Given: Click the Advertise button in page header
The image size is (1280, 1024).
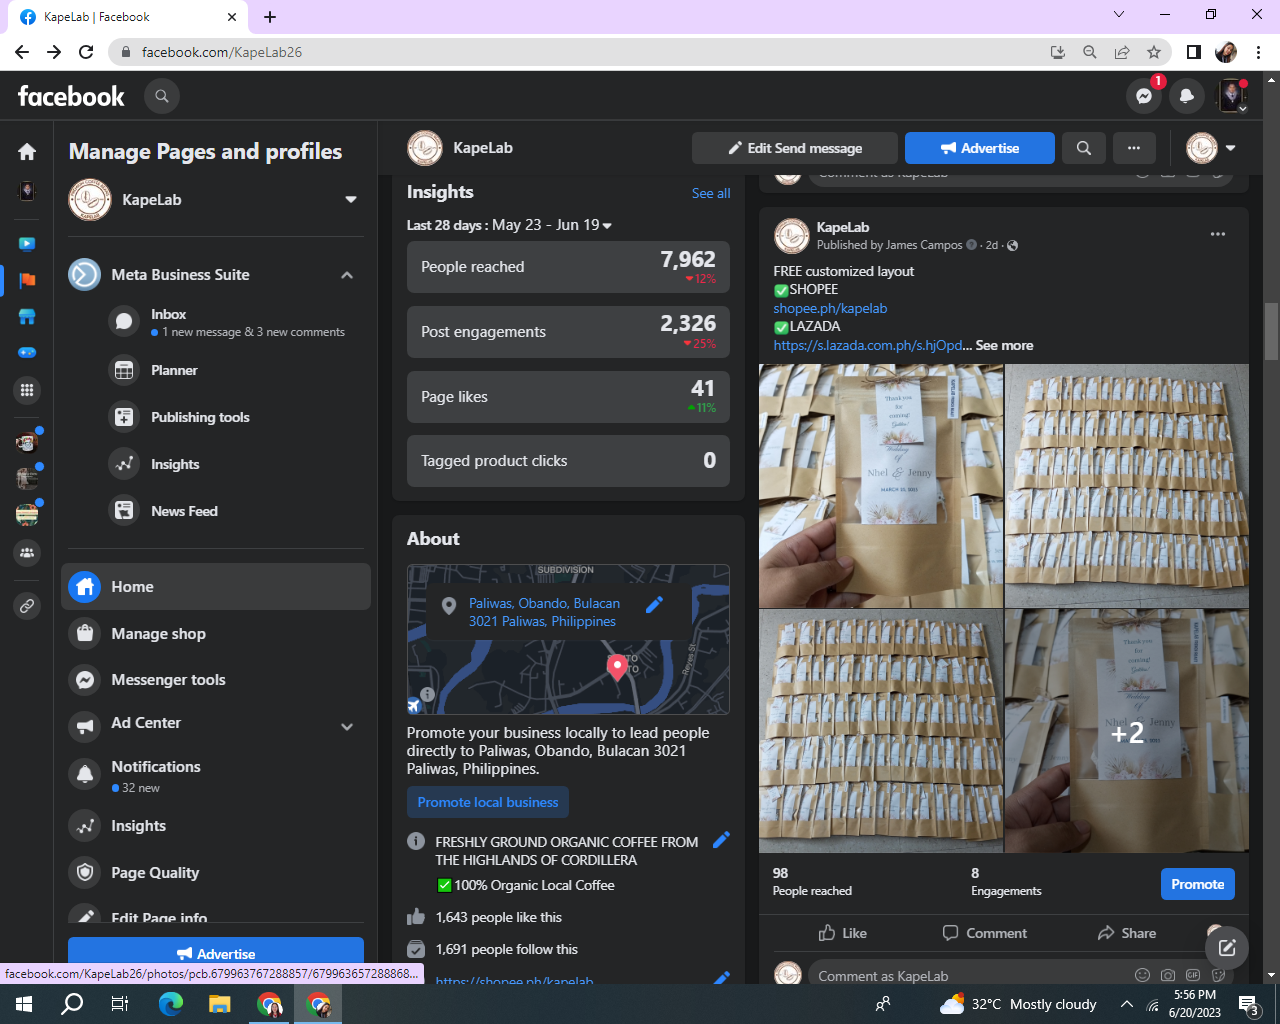Looking at the screenshot, I should 980,148.
